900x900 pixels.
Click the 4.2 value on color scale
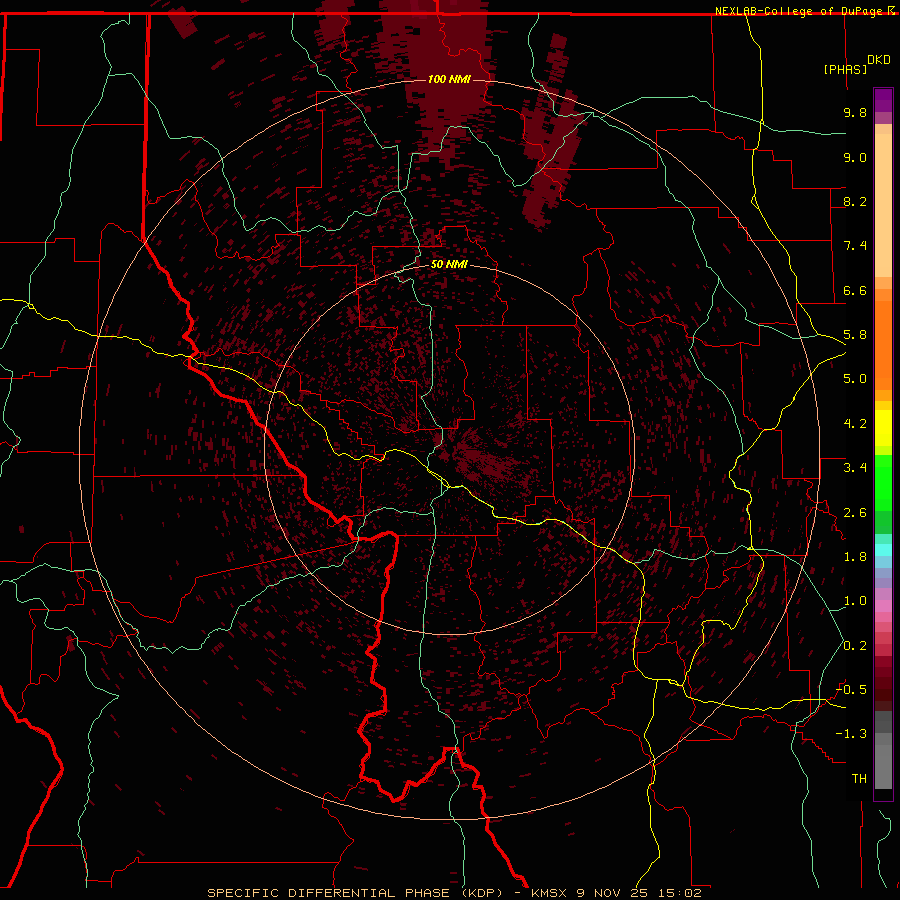coord(855,424)
